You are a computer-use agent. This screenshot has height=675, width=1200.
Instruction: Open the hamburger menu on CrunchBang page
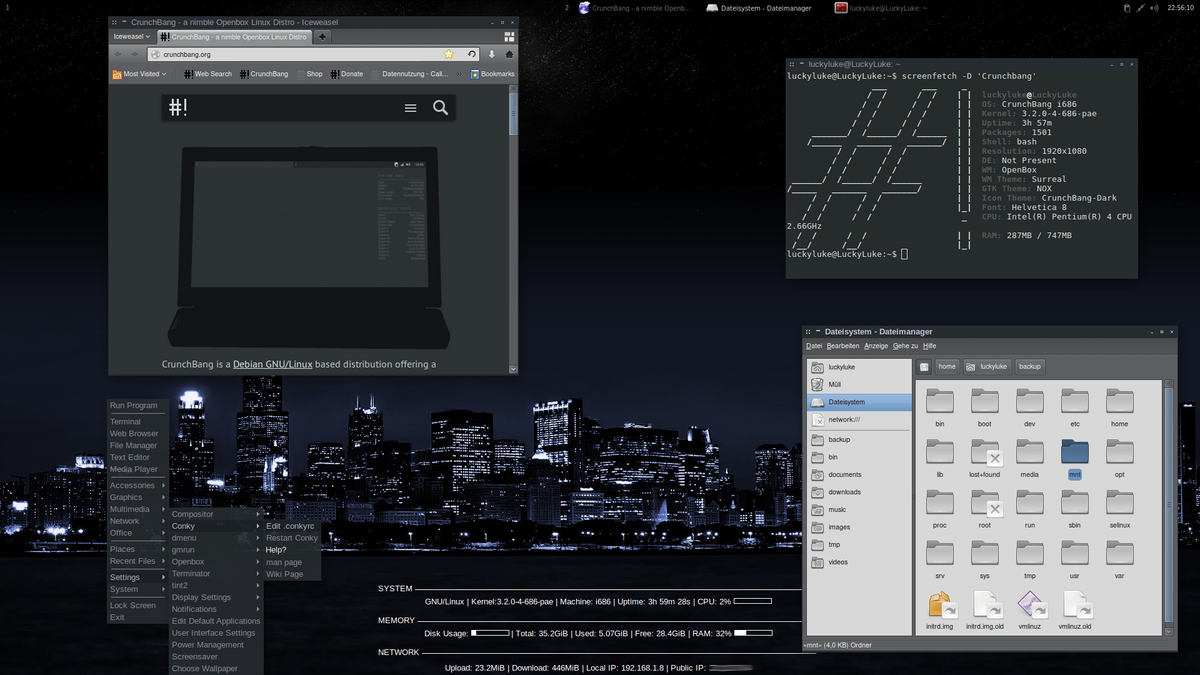[410, 108]
